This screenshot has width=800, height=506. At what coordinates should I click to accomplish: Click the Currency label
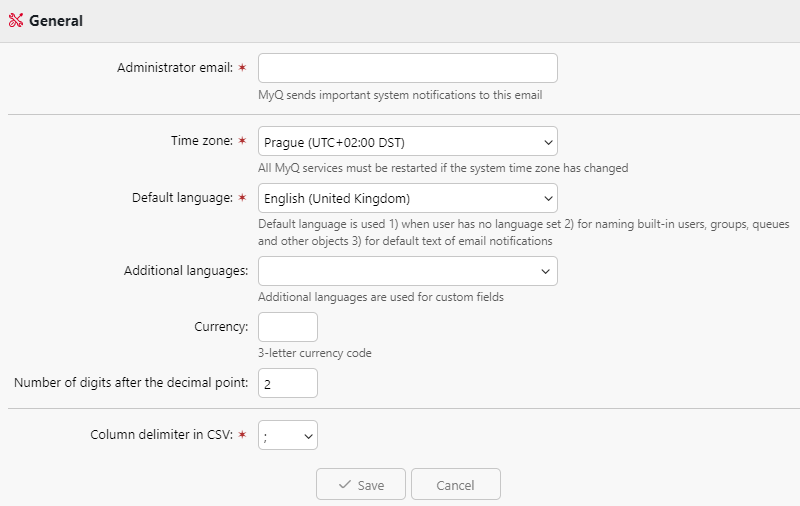221,327
